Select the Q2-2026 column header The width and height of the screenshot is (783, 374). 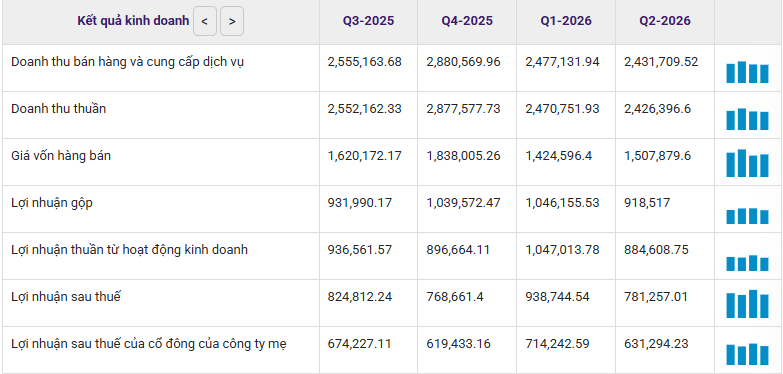[665, 21]
